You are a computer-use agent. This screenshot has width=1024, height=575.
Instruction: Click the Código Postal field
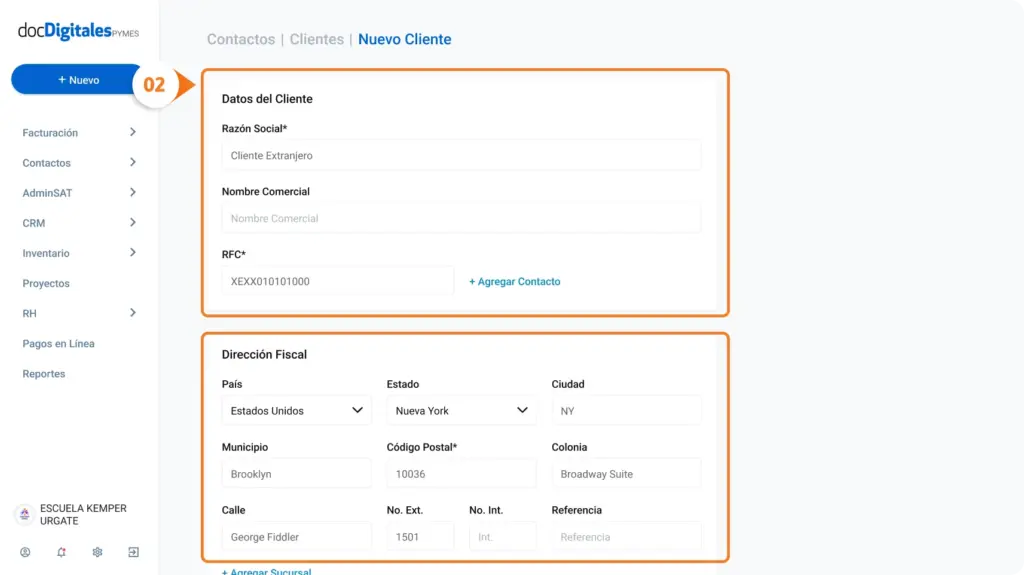tap(461, 474)
